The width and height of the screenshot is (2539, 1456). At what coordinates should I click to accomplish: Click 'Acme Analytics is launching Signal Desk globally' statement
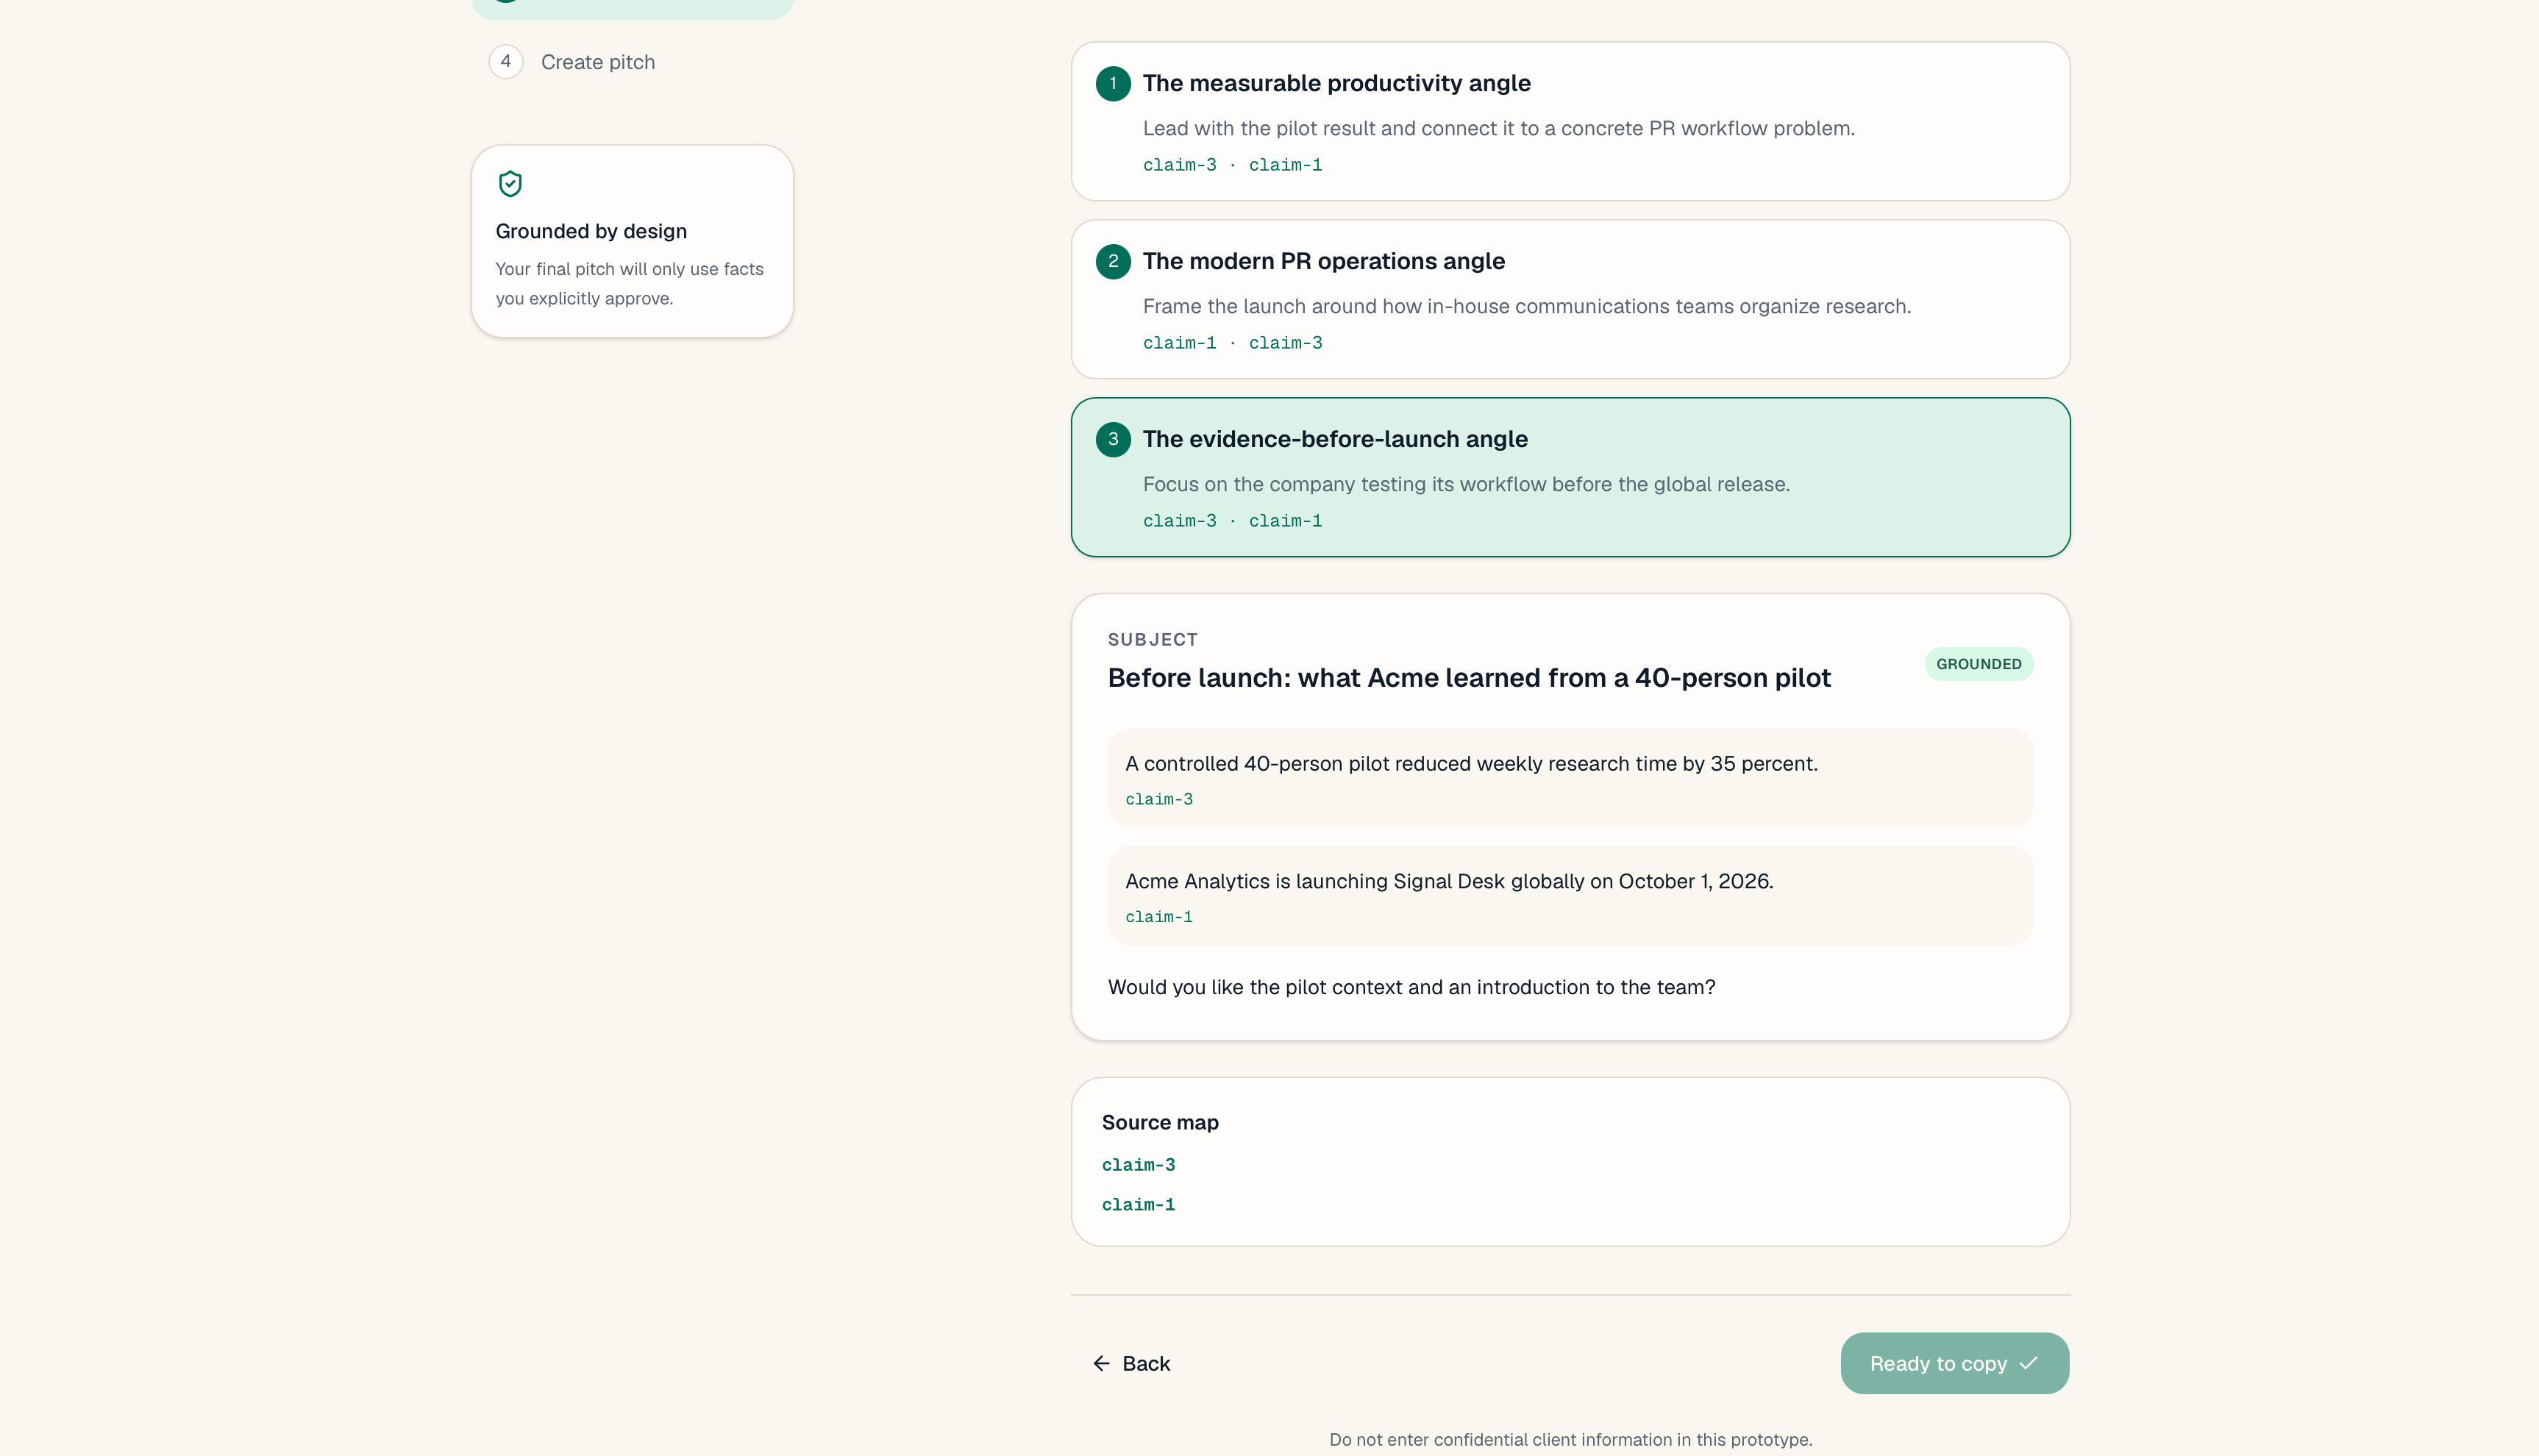pos(1449,882)
